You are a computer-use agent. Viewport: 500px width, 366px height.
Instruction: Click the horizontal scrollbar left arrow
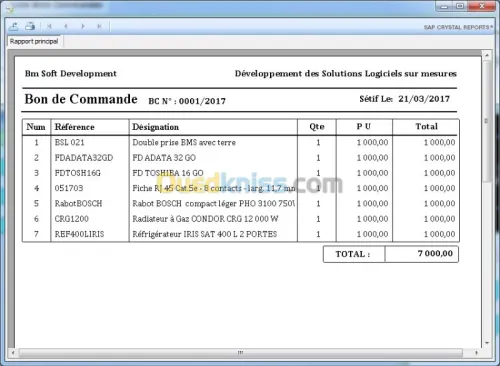[x=13, y=352]
